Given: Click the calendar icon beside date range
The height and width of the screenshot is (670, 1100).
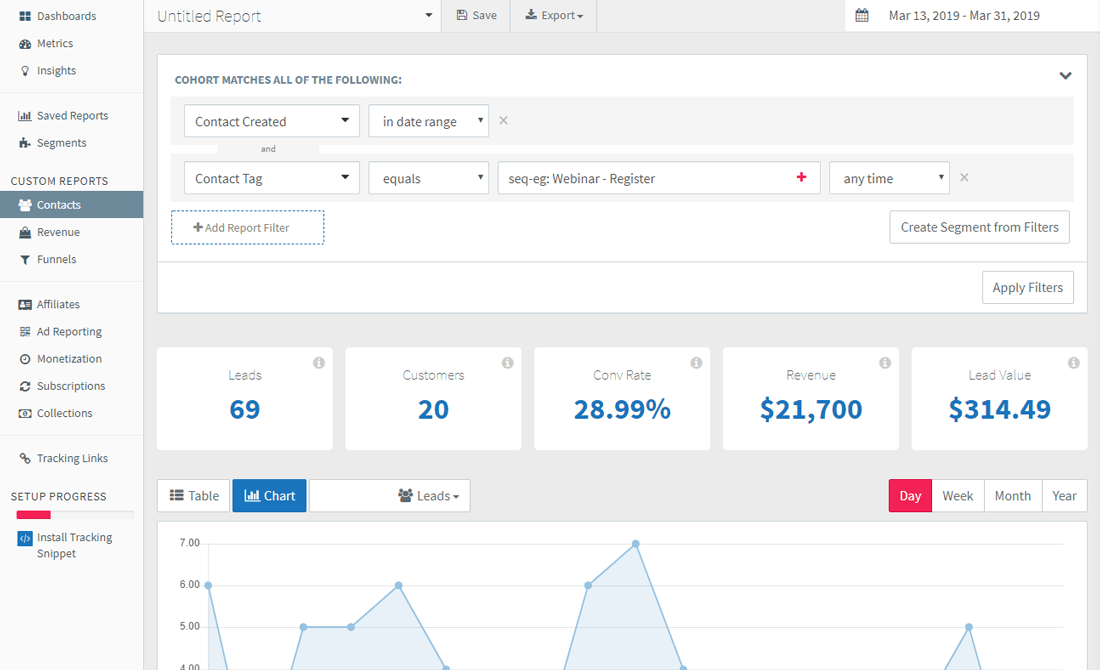Looking at the screenshot, I should pos(862,16).
